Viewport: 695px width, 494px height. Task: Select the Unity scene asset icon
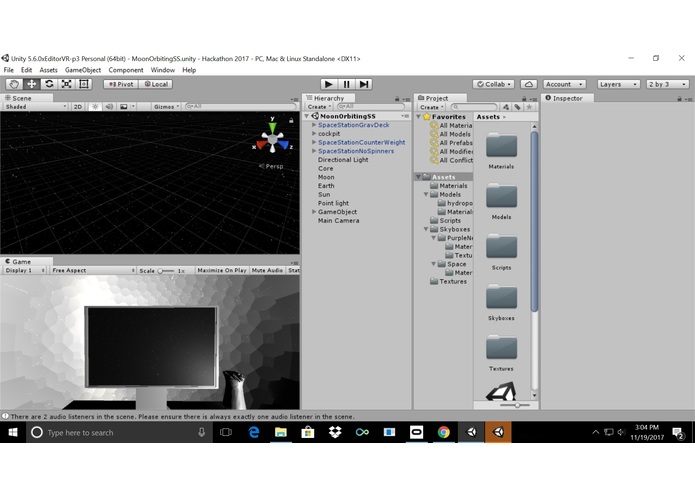tap(501, 391)
